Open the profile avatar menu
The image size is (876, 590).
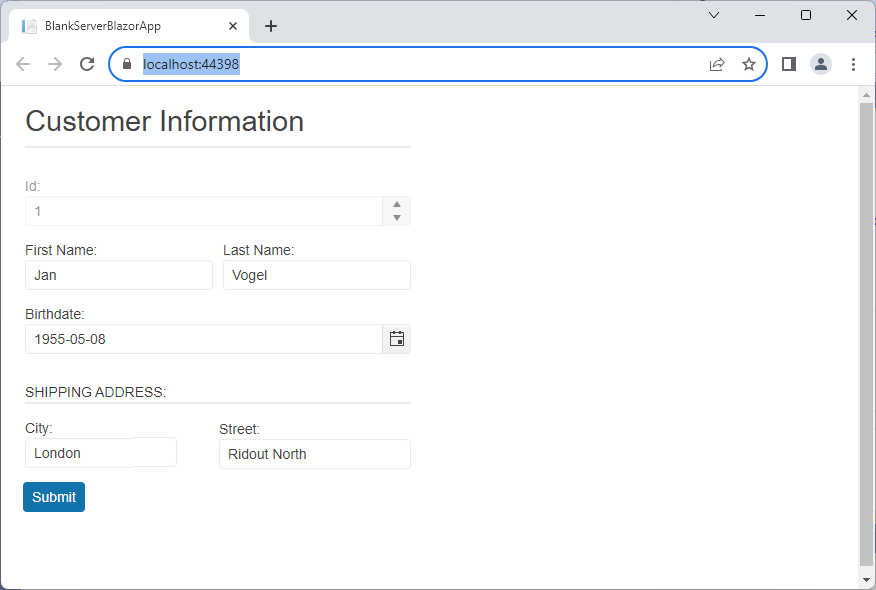click(x=821, y=64)
